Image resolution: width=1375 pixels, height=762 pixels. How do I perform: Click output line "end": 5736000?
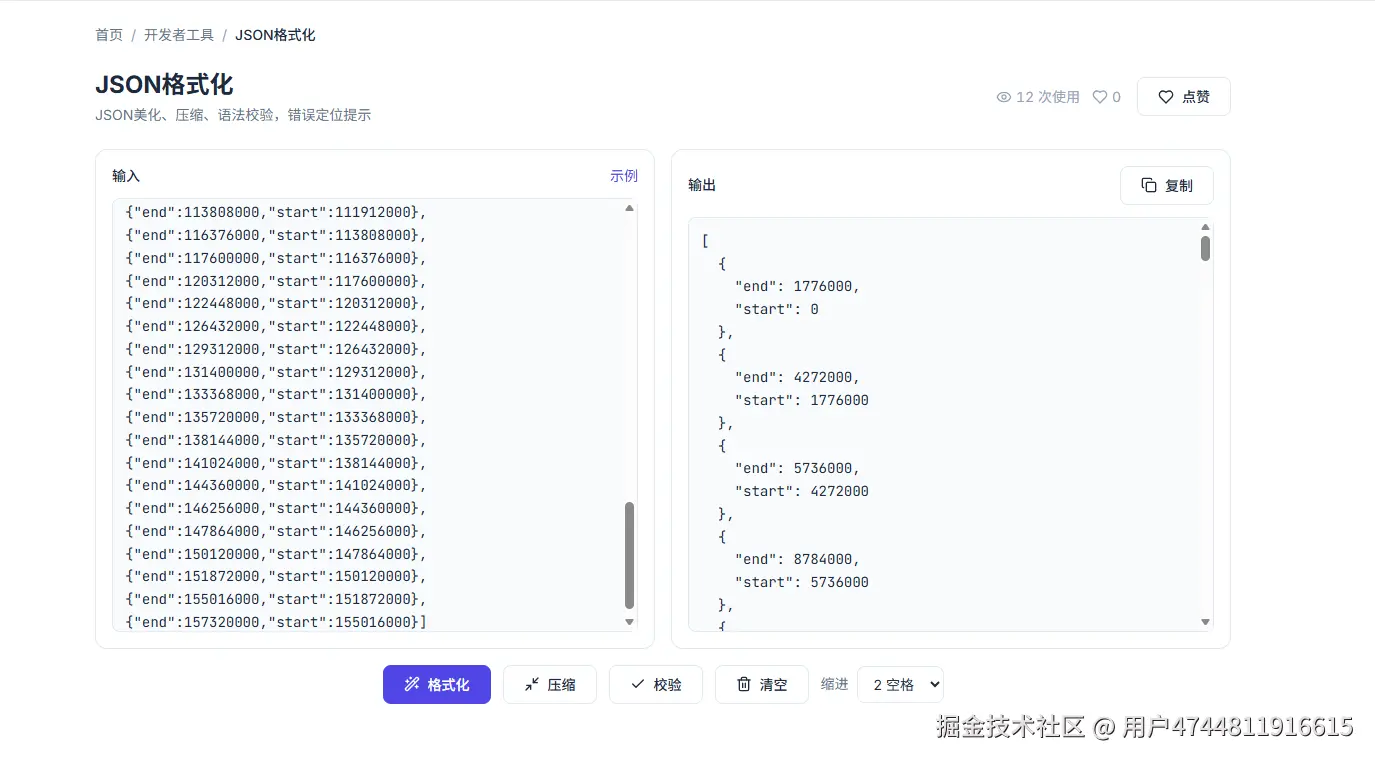797,468
